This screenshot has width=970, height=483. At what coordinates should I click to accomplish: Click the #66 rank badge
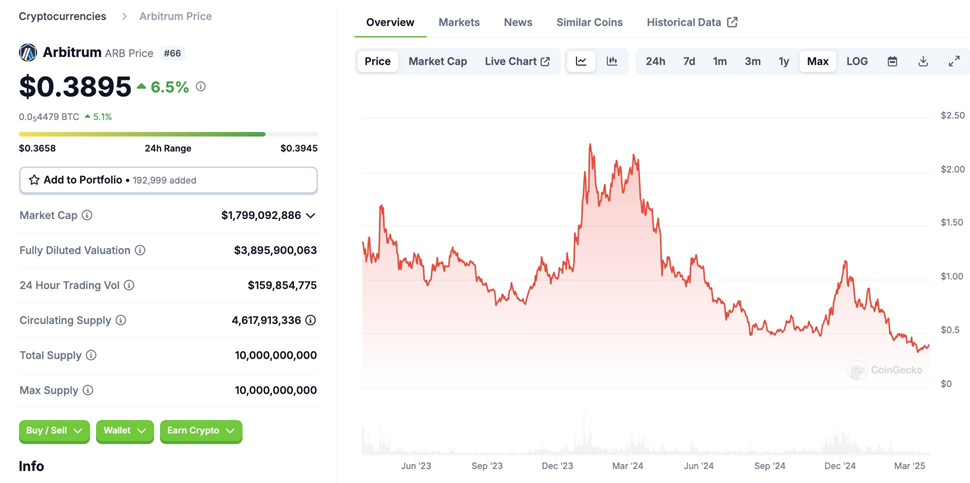coord(173,53)
